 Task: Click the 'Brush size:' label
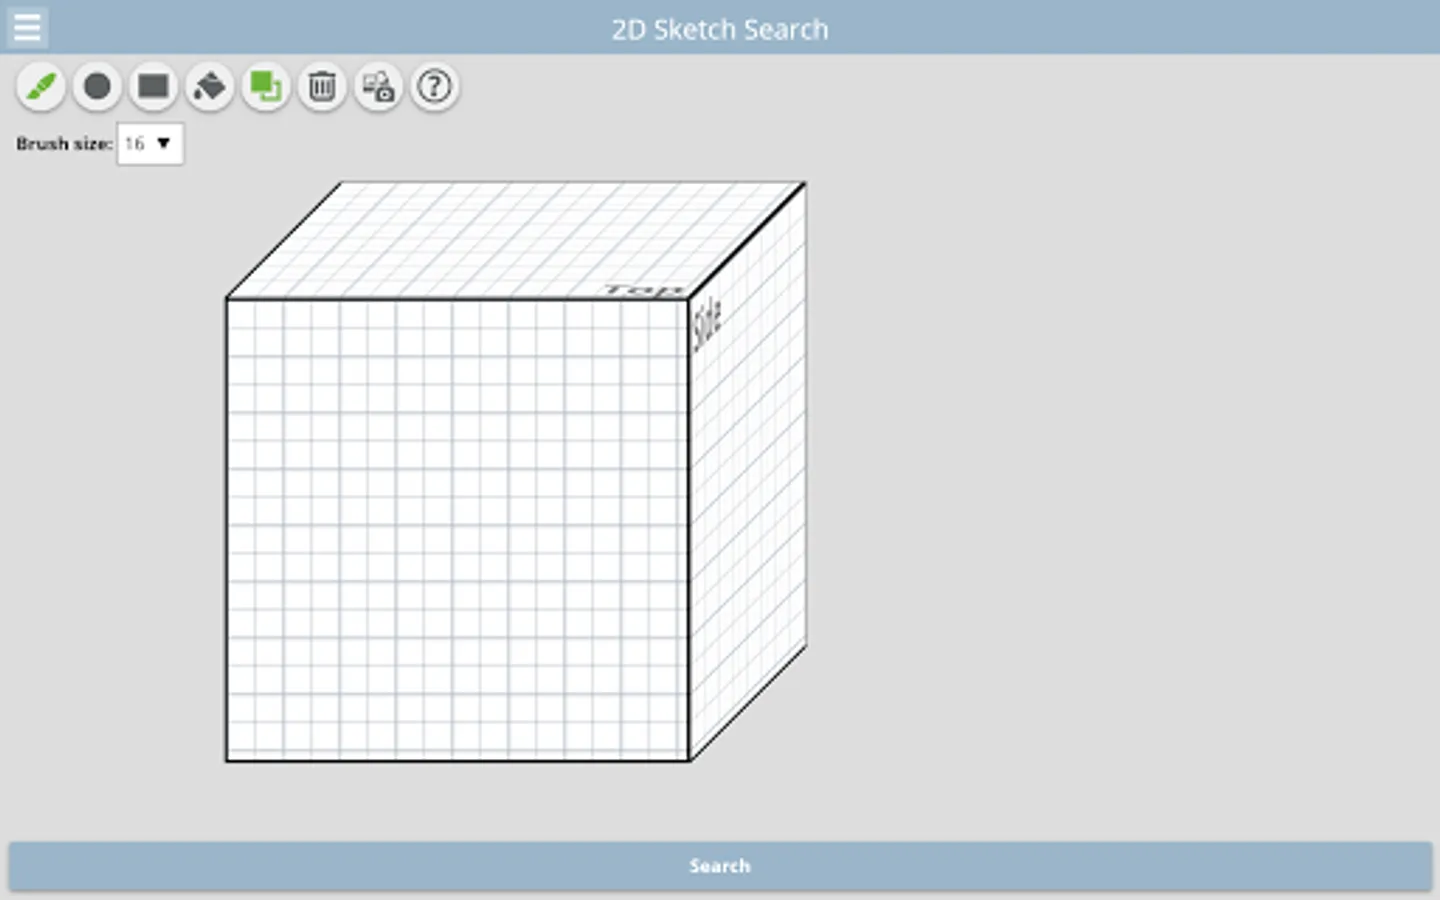(x=64, y=144)
